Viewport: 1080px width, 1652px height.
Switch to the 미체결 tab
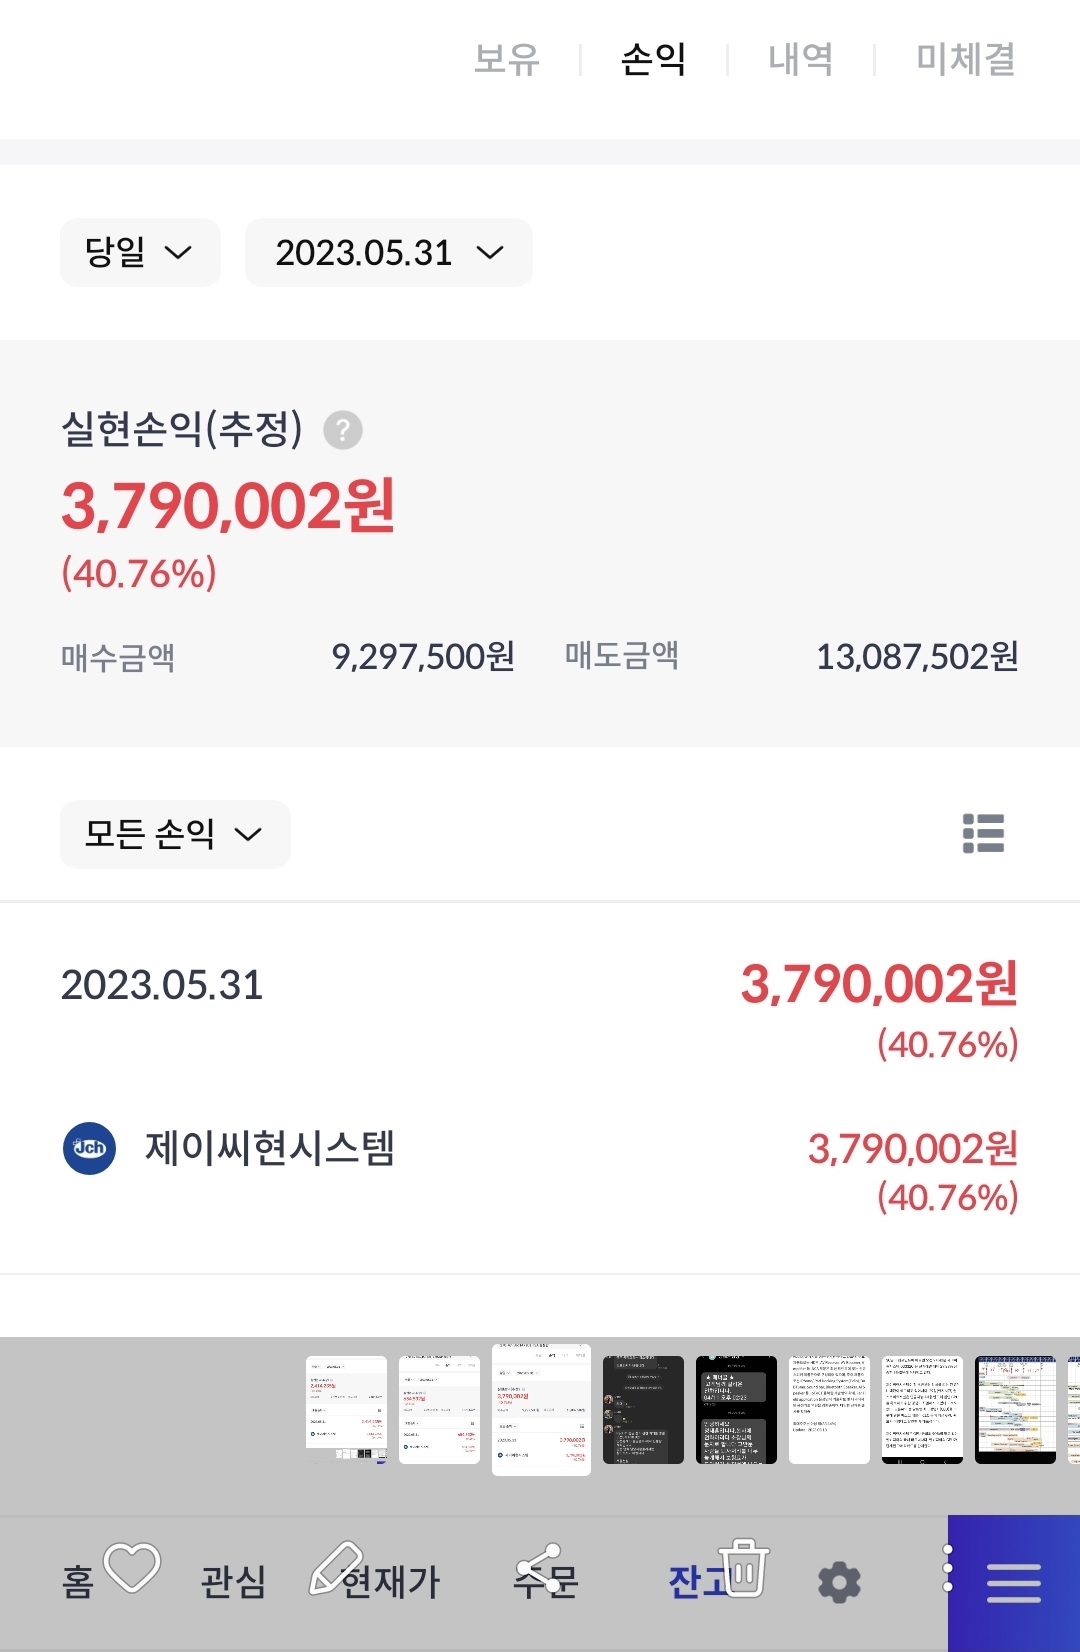[966, 59]
